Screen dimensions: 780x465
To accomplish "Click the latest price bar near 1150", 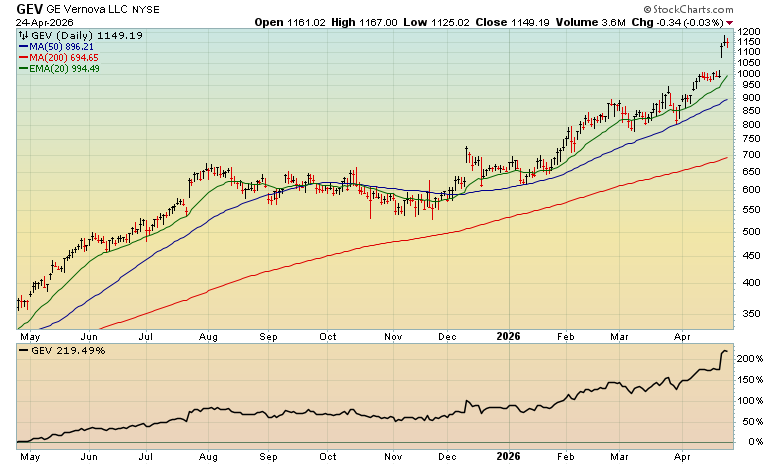I will coord(728,43).
